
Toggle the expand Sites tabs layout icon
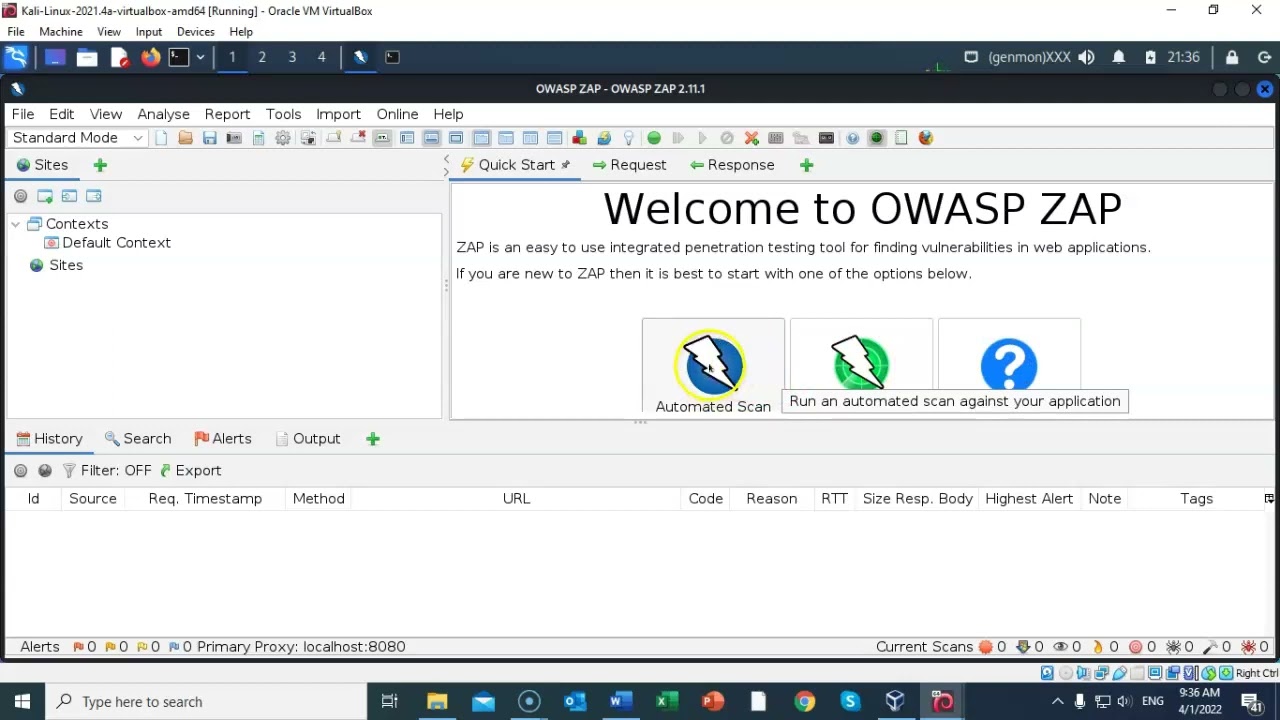[407, 138]
